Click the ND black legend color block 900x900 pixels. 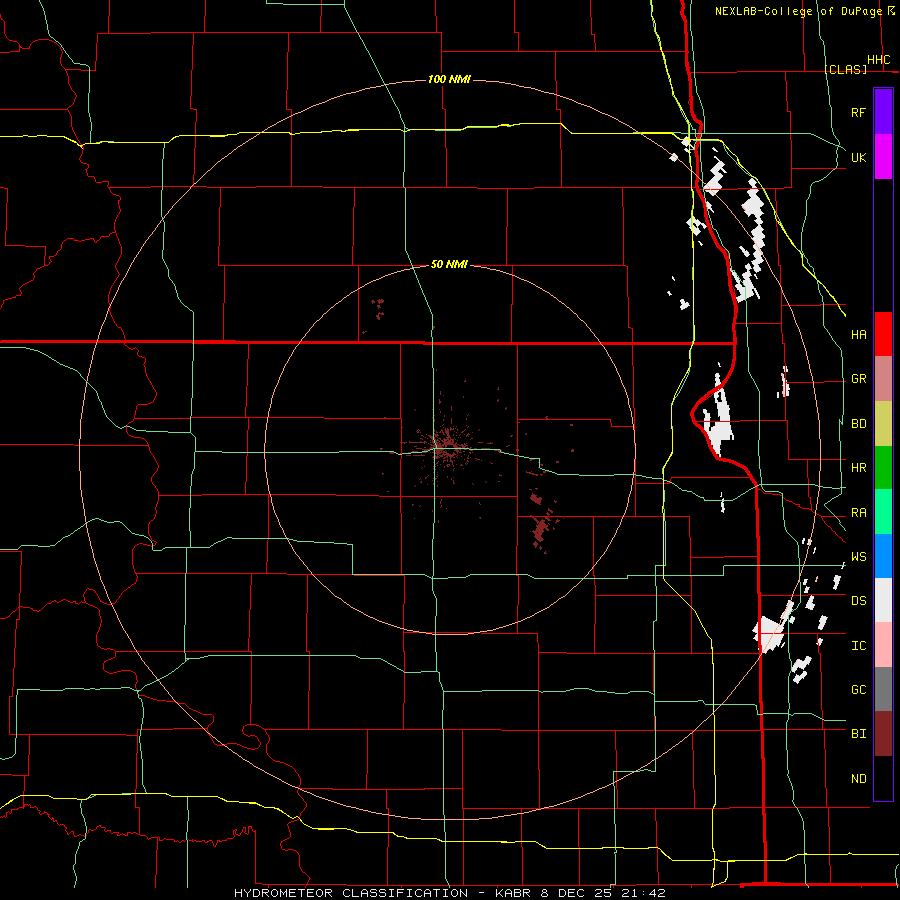pos(883,778)
